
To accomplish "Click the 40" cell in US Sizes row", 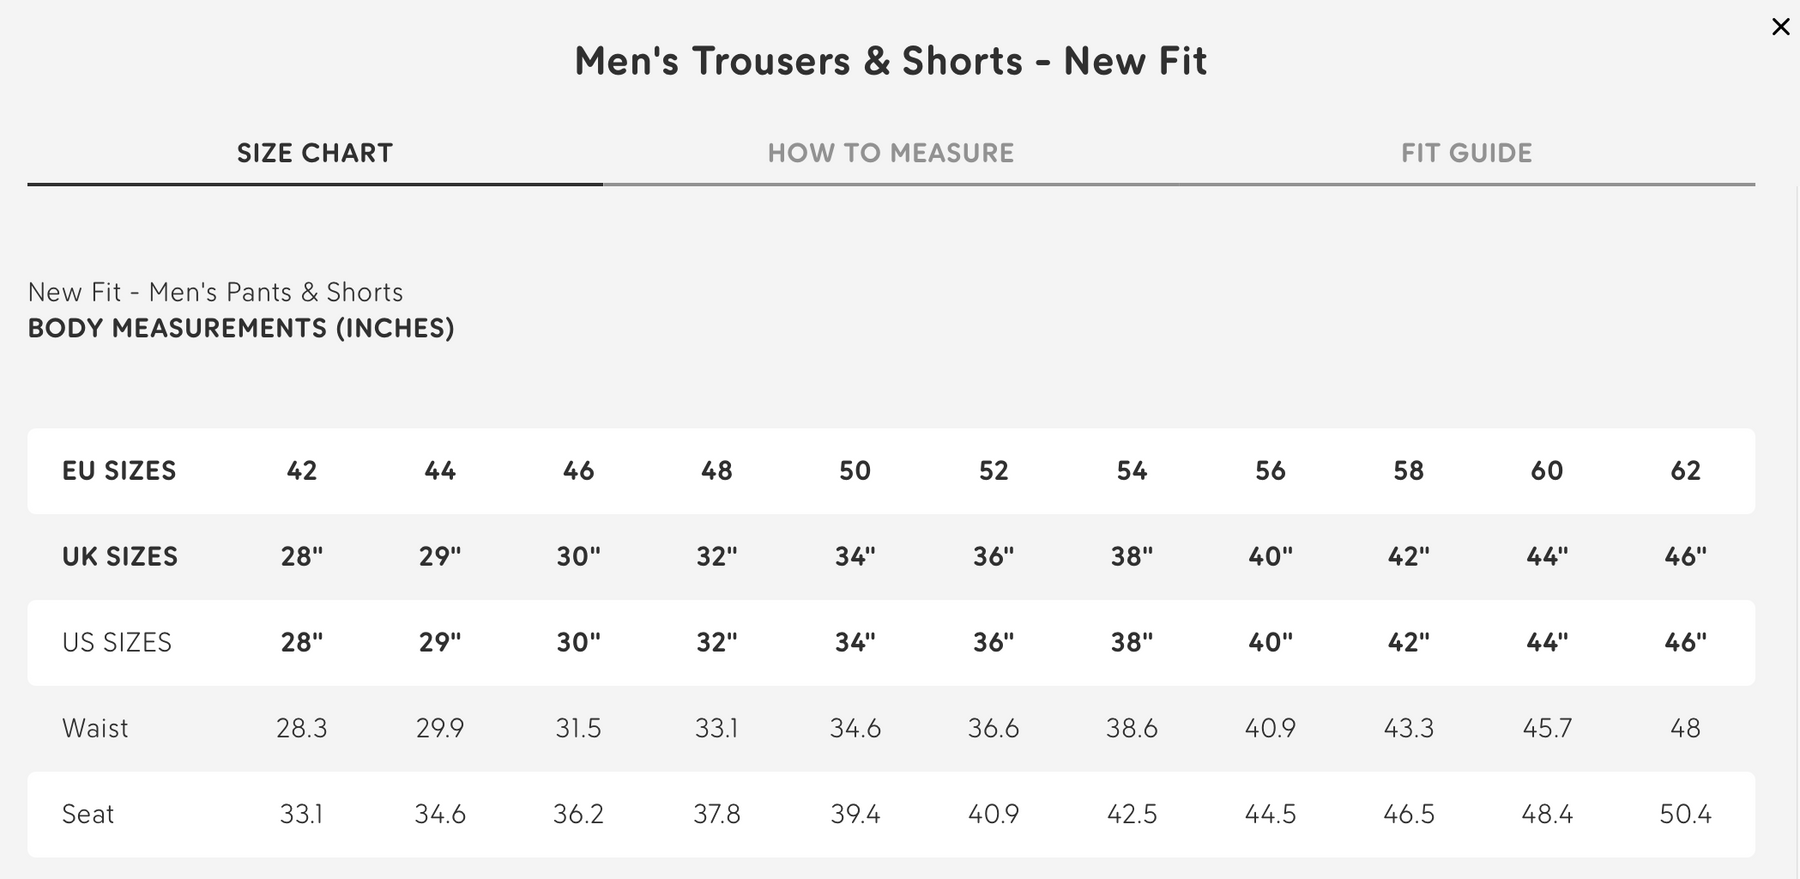I will (x=1270, y=643).
